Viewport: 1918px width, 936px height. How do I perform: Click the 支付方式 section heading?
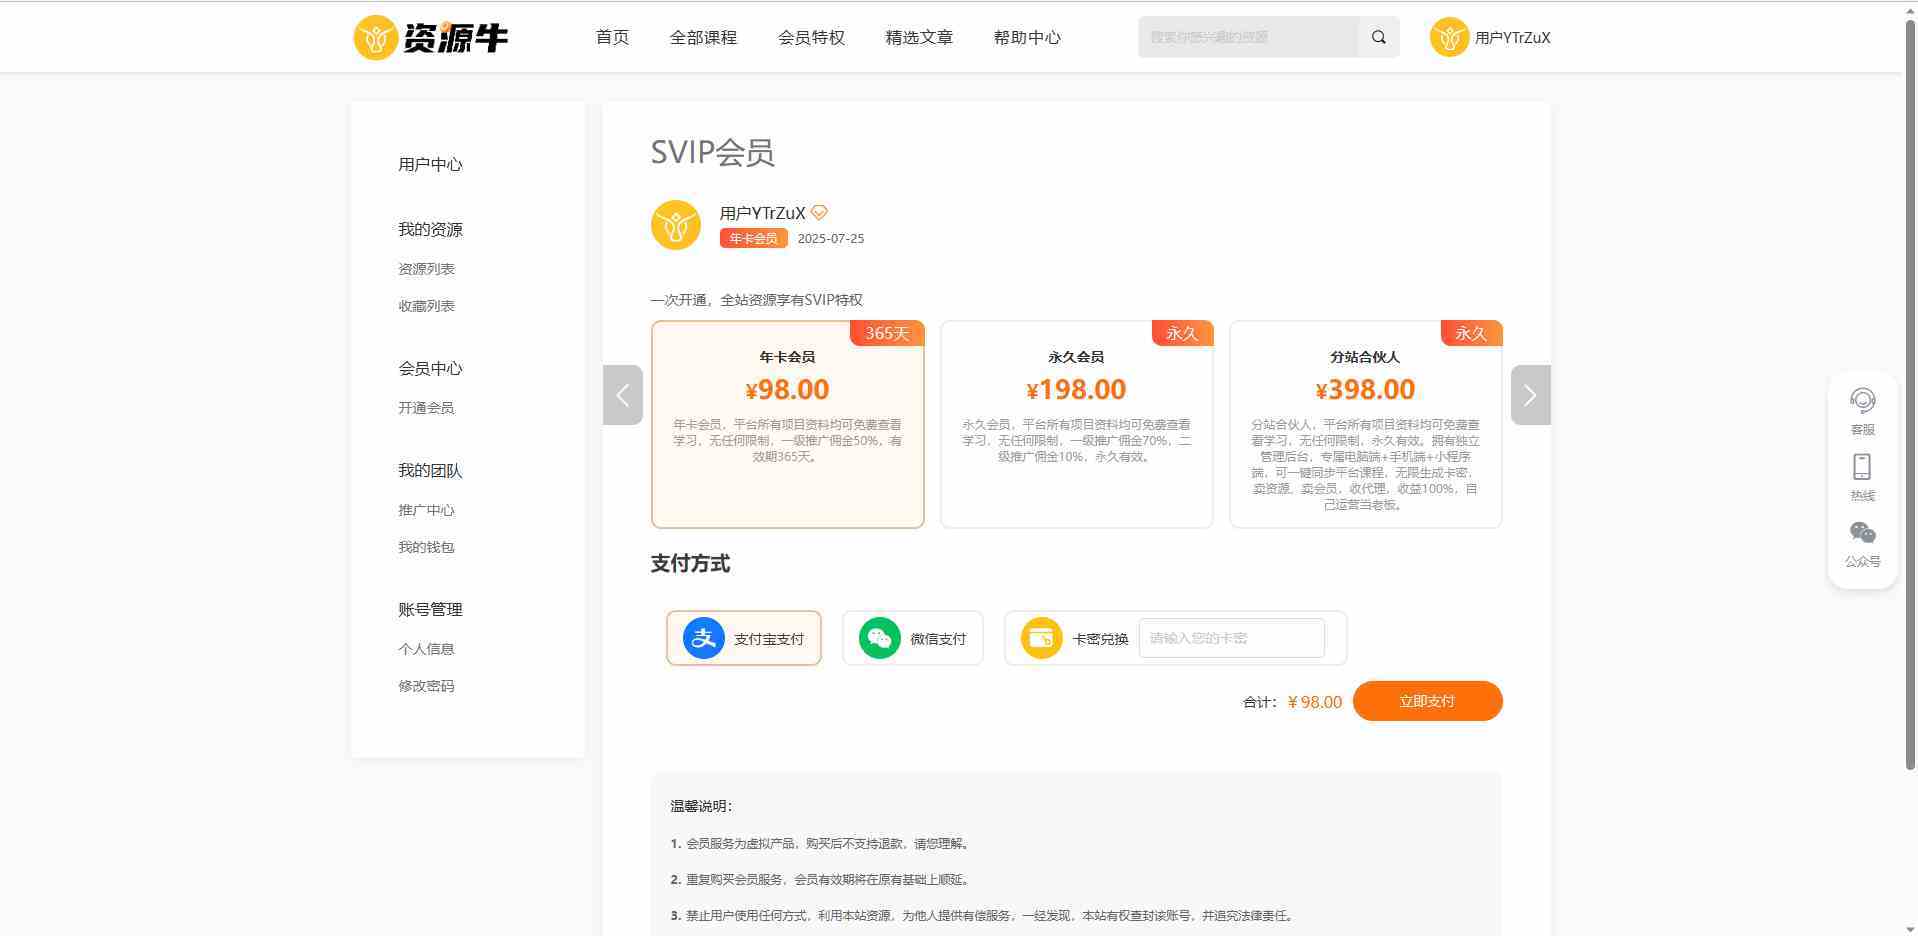point(690,563)
